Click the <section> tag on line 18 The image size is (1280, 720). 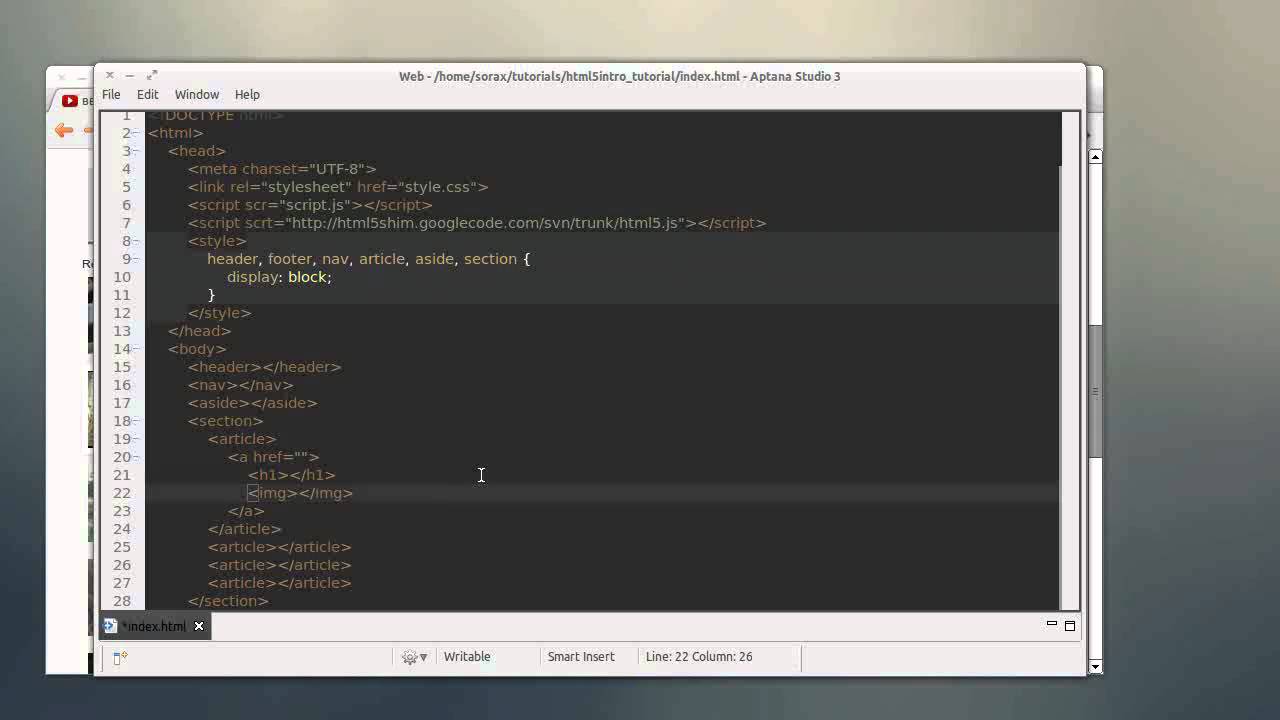(x=226, y=421)
